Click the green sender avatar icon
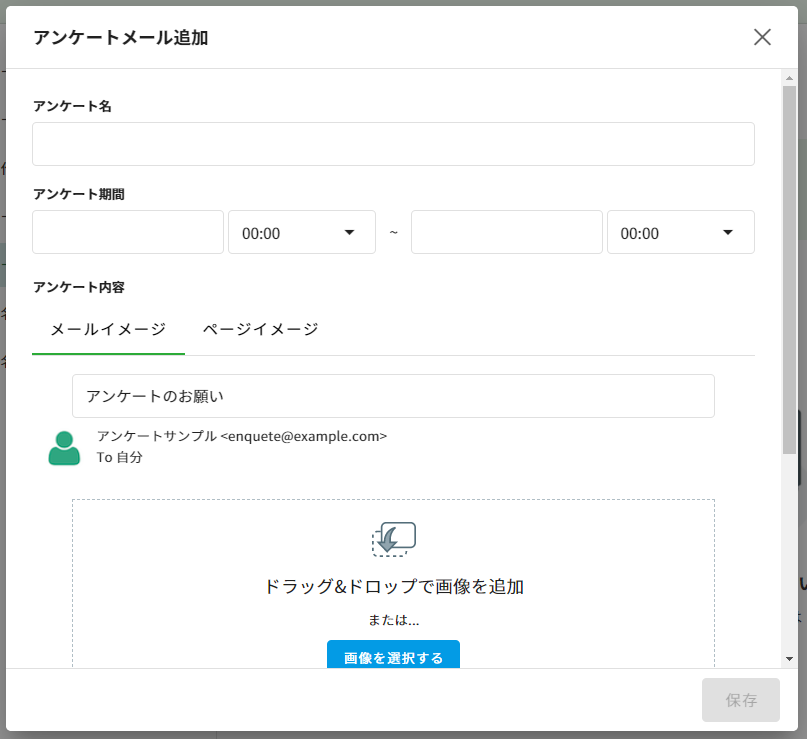Screen dimensions: 807x739 point(64,448)
